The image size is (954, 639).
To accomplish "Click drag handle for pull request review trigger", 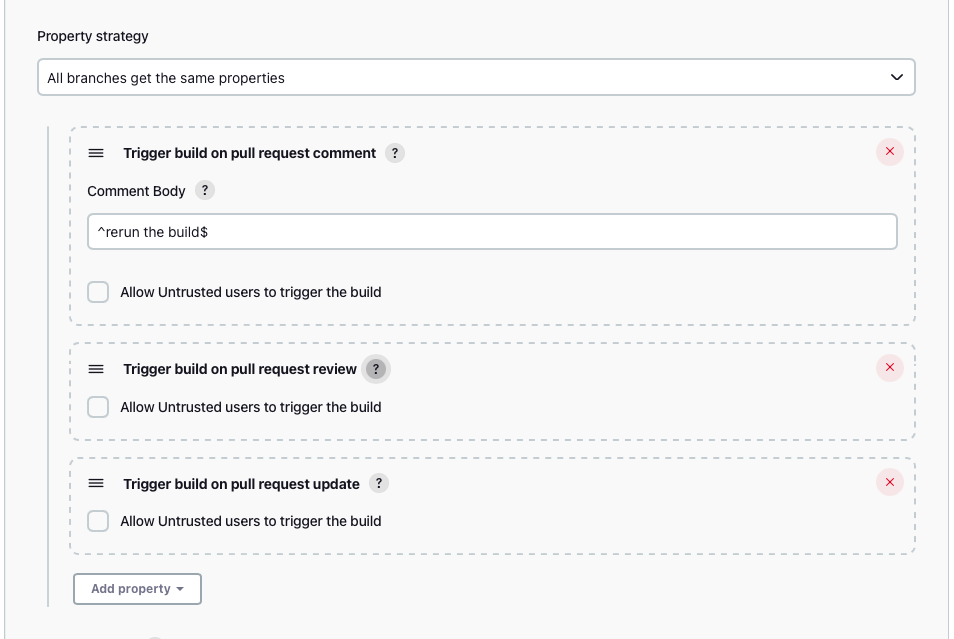I will pos(96,369).
